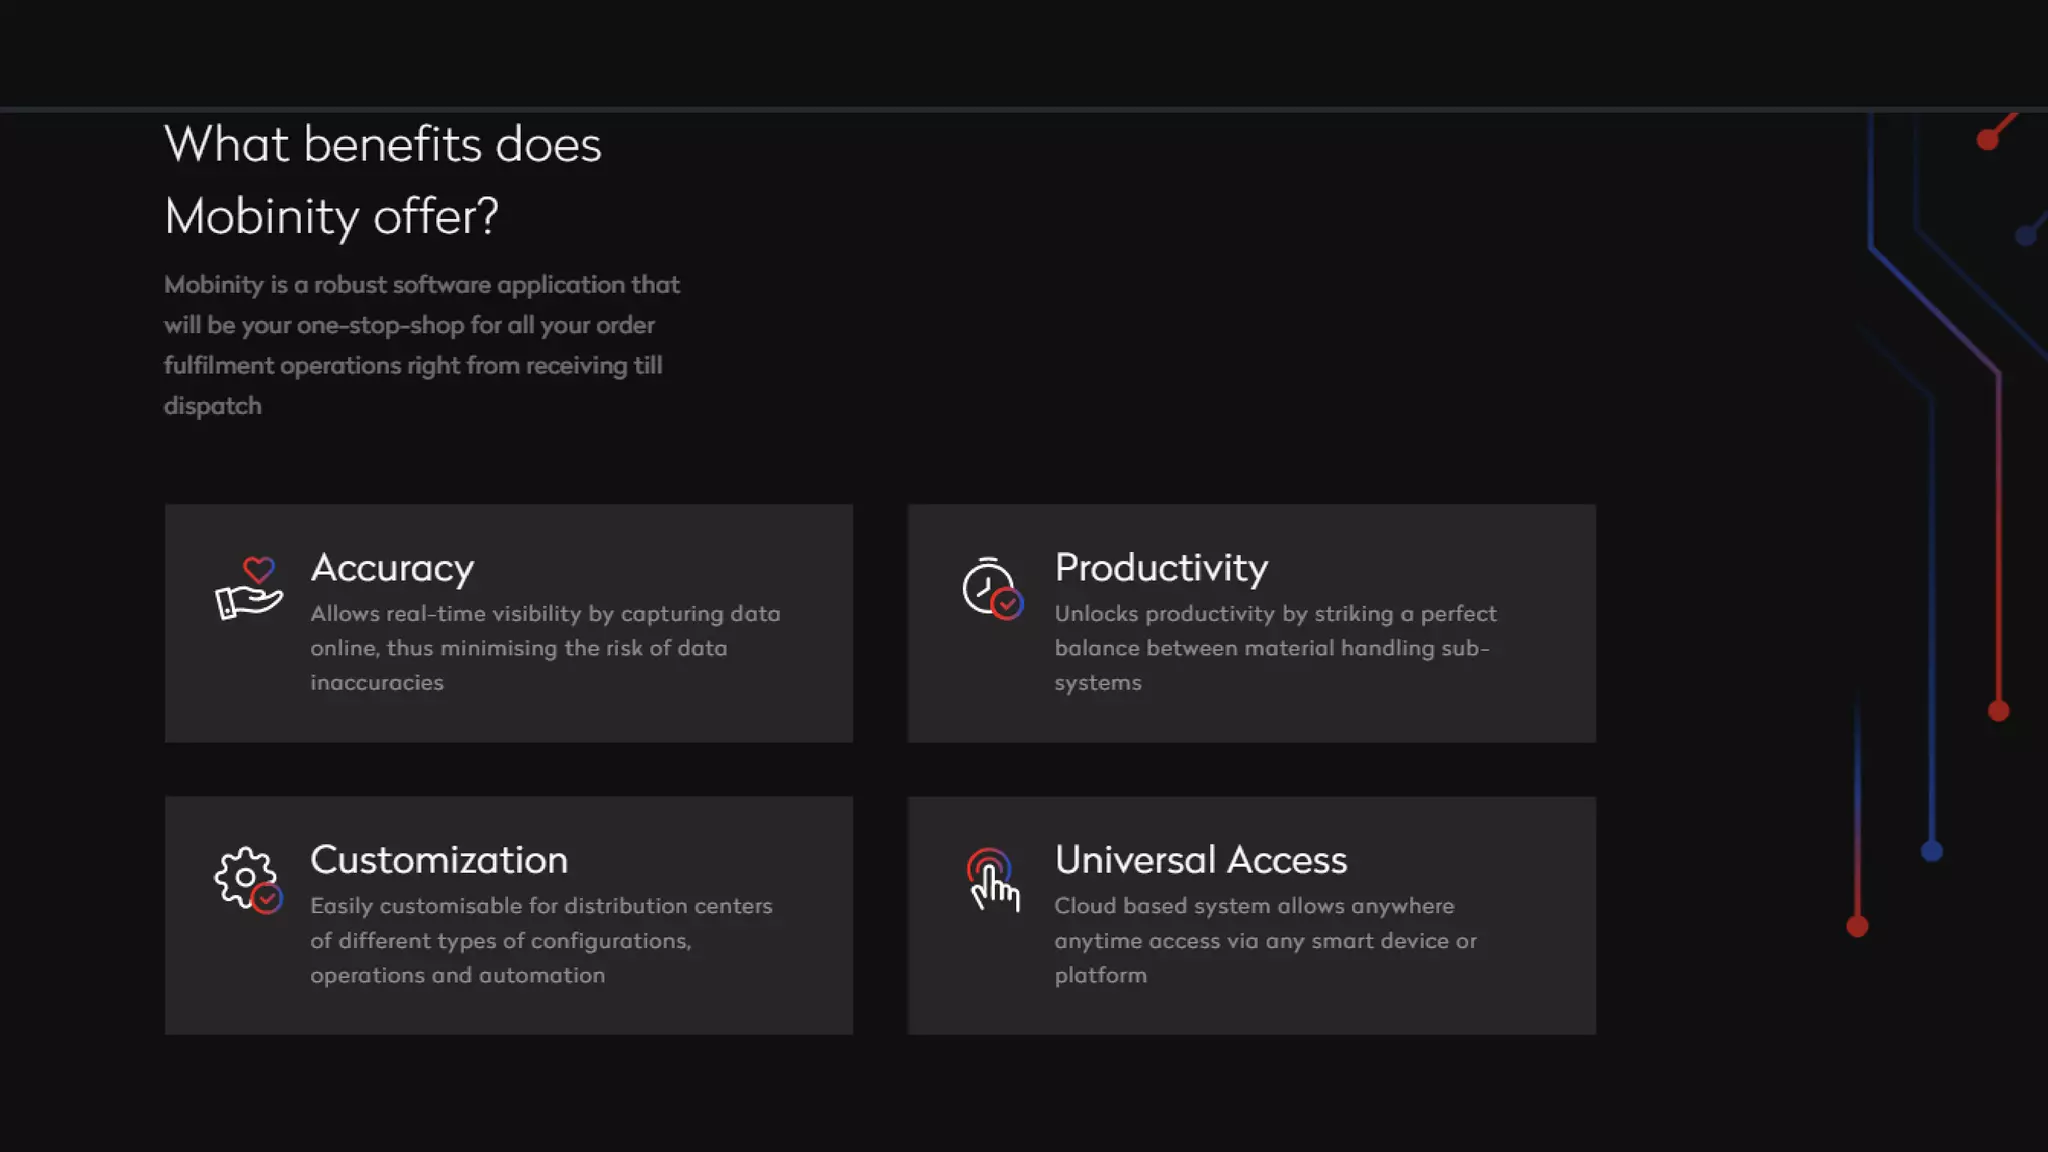Click the Productivity heading

coord(1161,568)
